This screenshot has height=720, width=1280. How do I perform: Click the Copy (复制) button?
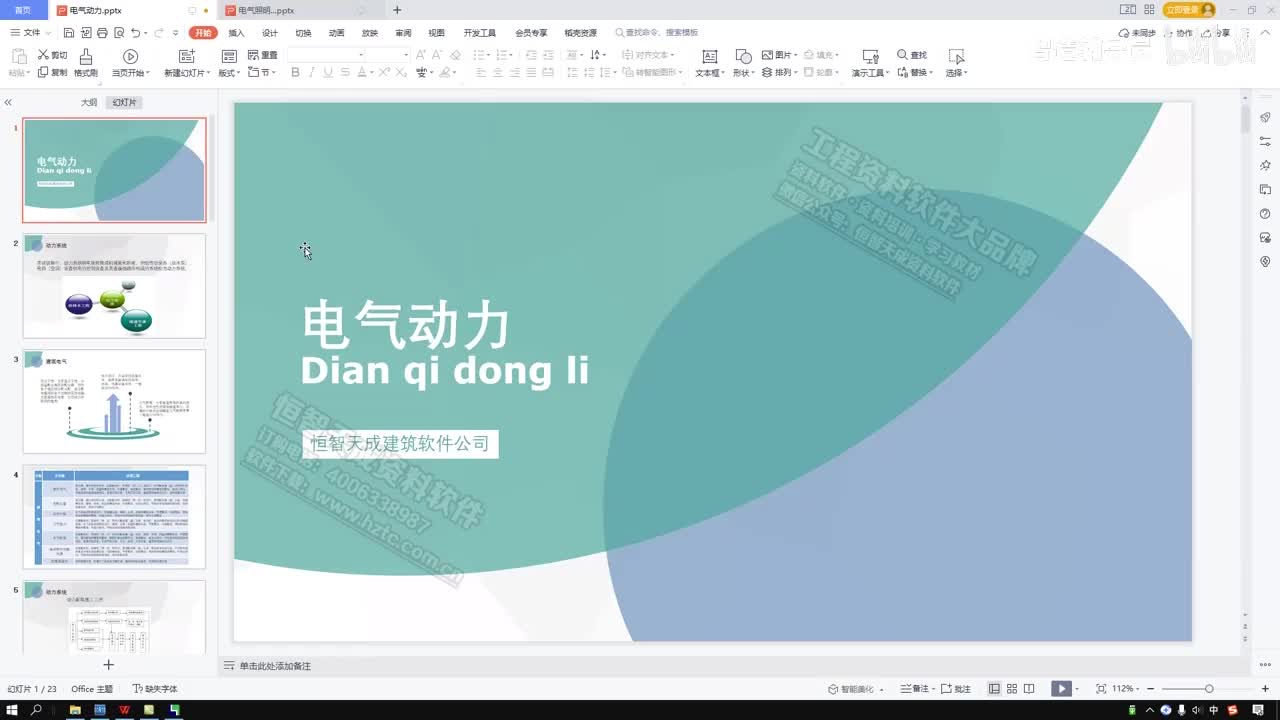pyautogui.click(x=52, y=72)
